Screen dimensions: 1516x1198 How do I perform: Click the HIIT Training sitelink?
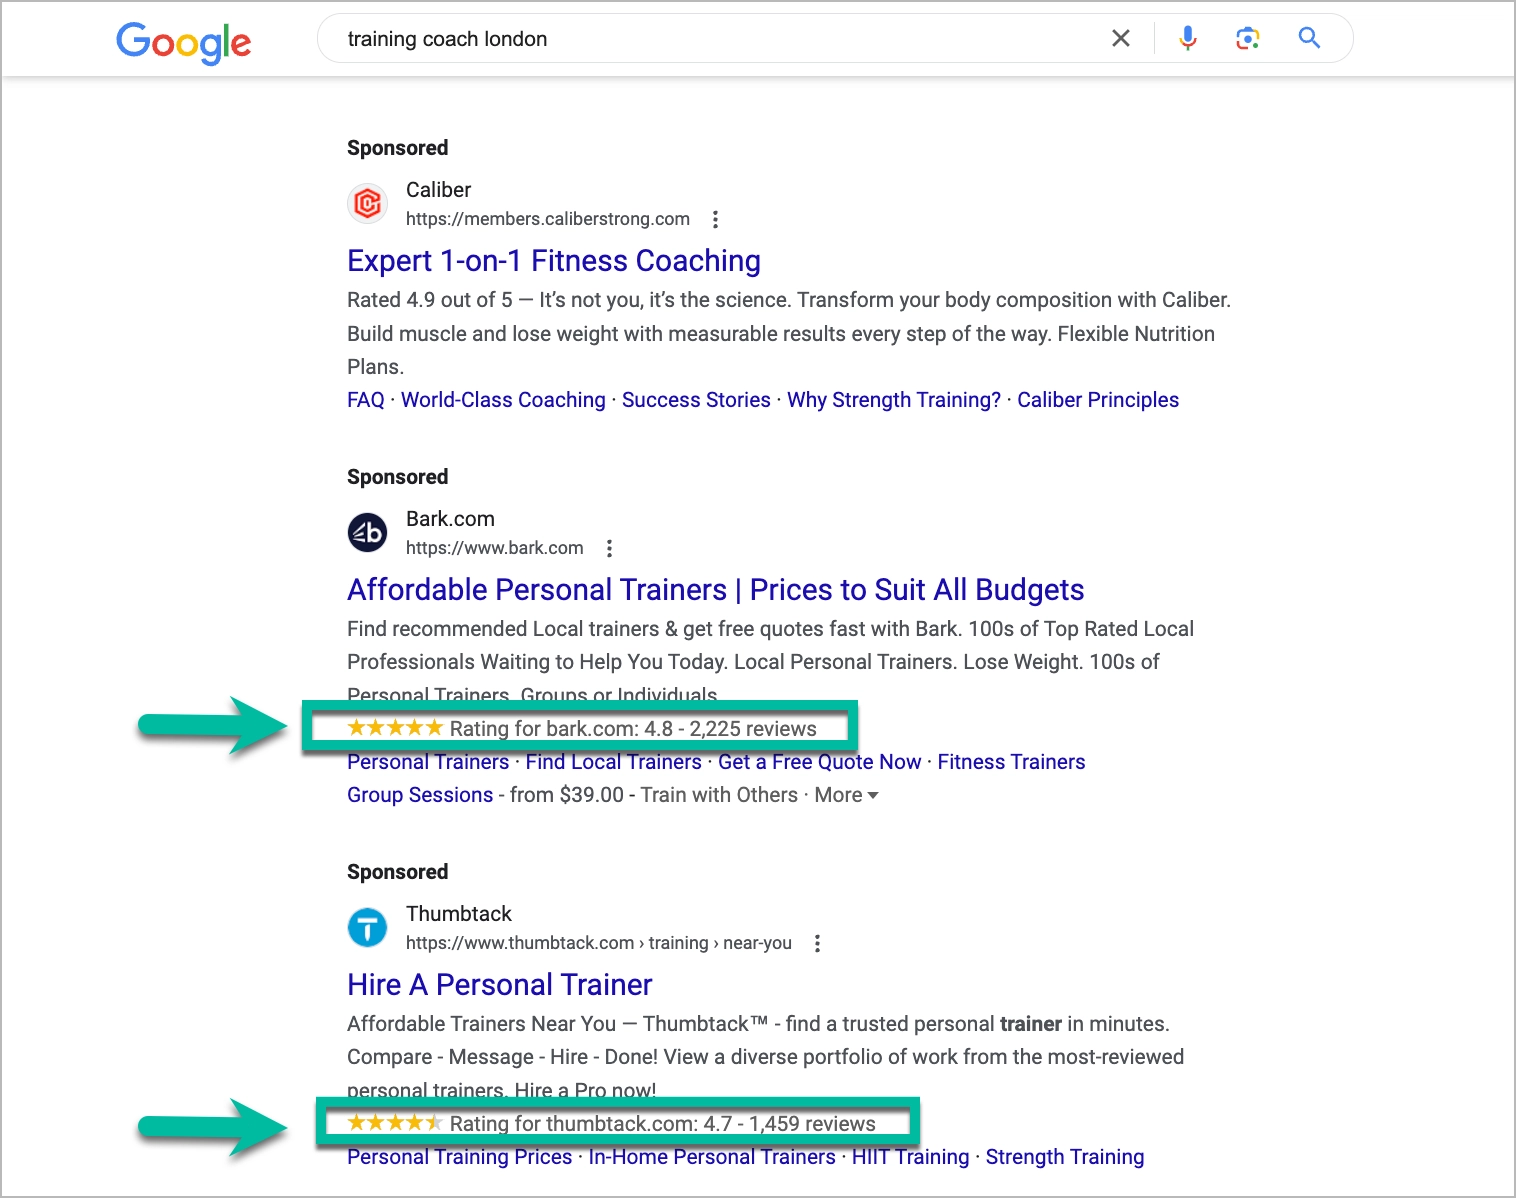coord(910,1156)
